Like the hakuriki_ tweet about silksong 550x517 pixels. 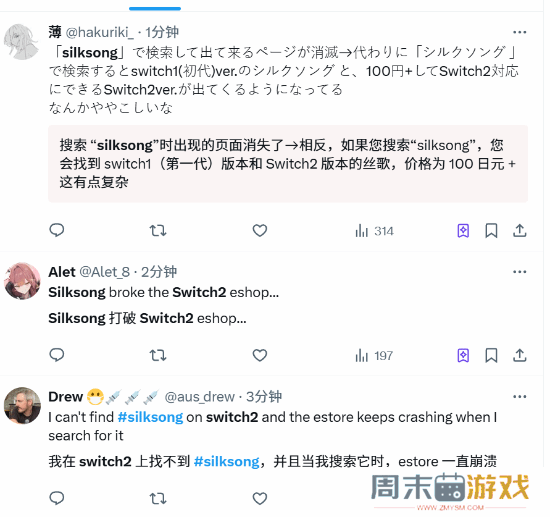[x=260, y=230]
